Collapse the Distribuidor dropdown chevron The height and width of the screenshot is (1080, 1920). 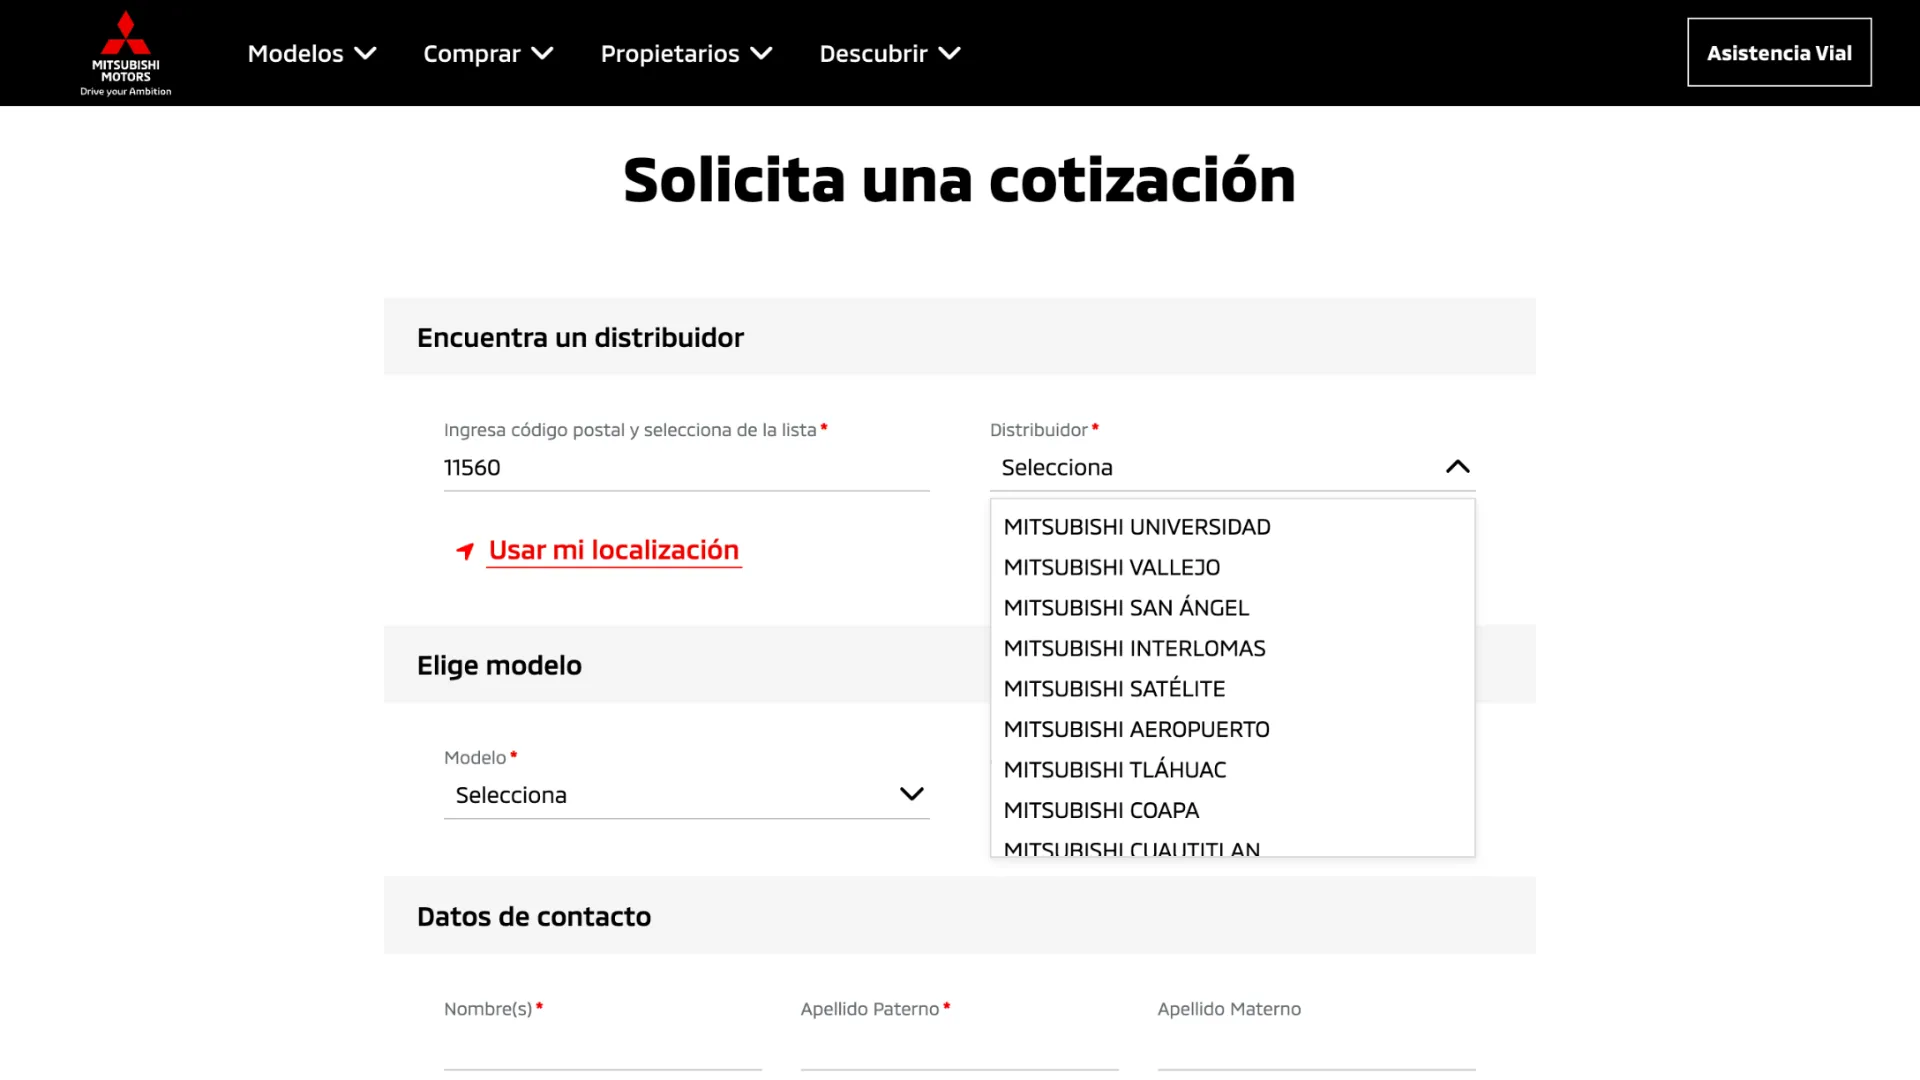1457,467
